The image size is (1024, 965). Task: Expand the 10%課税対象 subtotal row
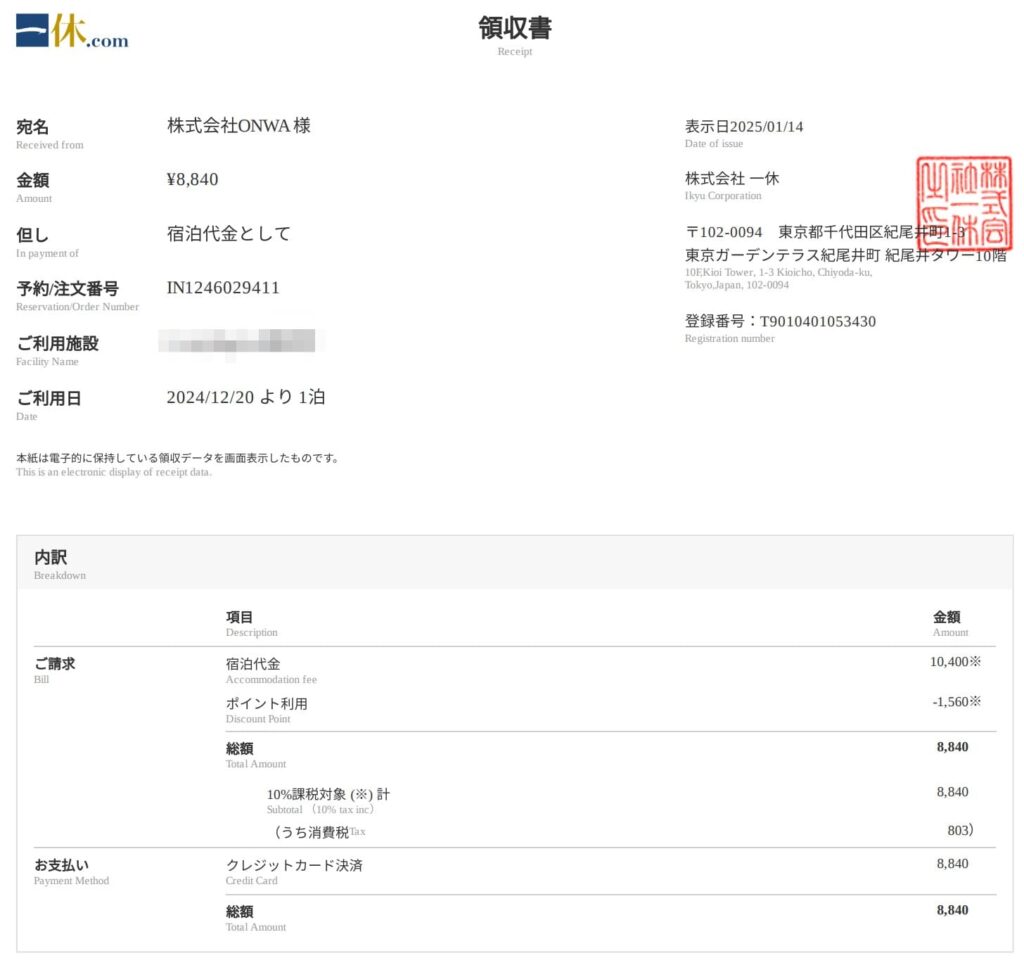point(327,794)
